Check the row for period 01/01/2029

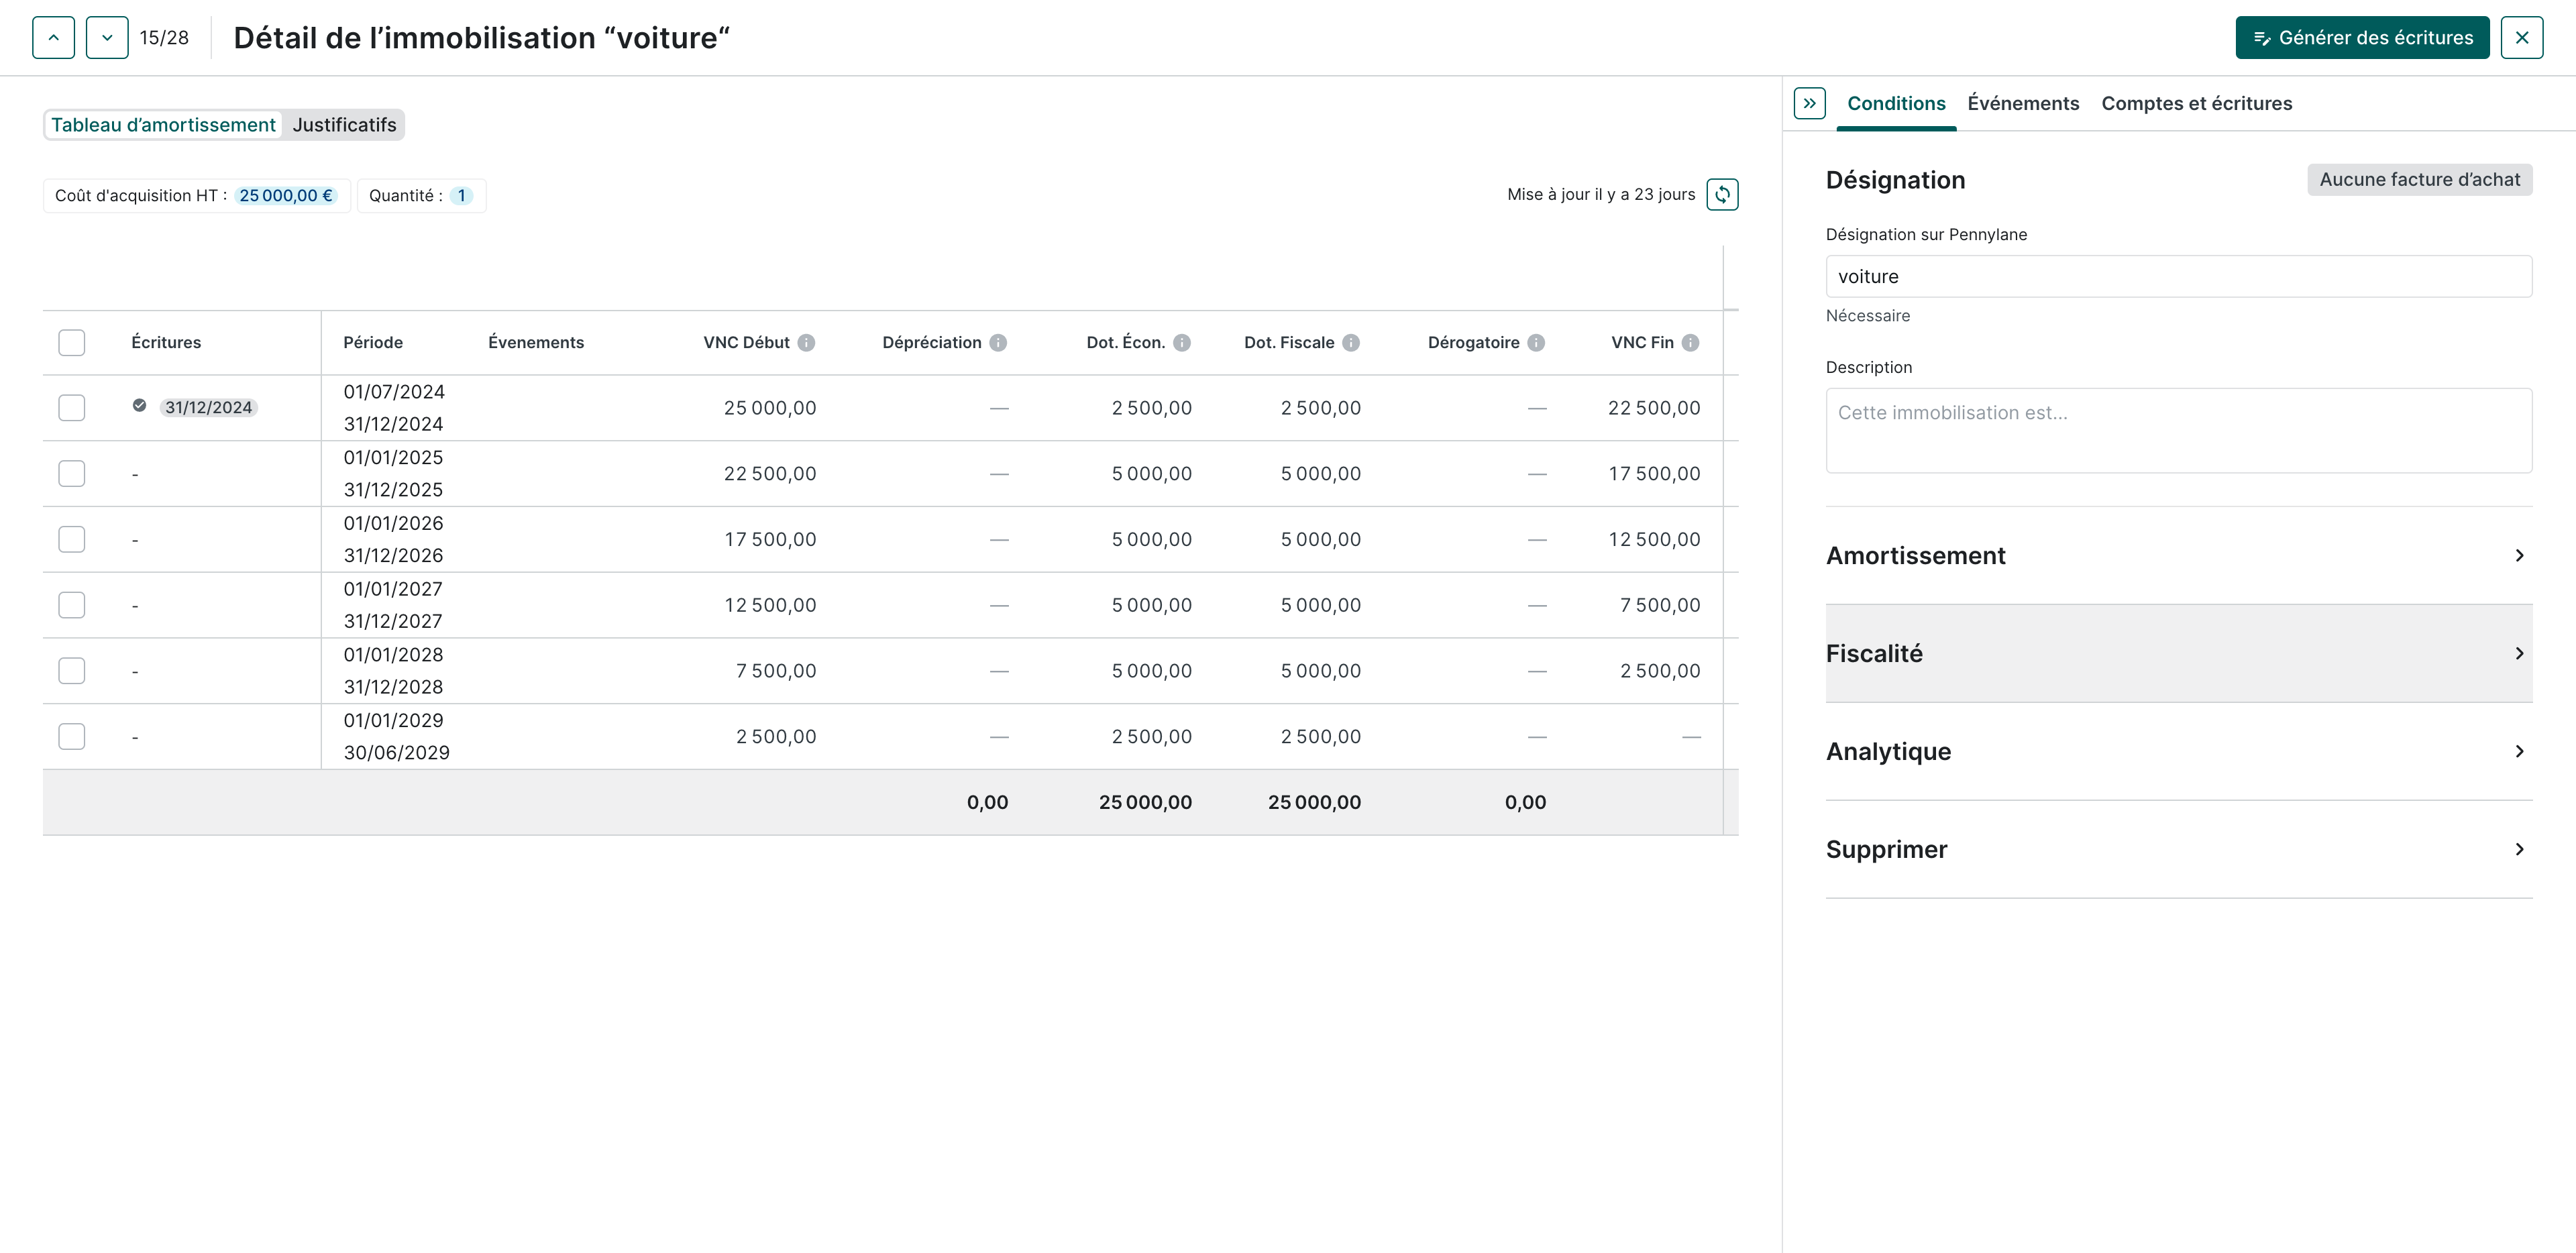click(72, 737)
